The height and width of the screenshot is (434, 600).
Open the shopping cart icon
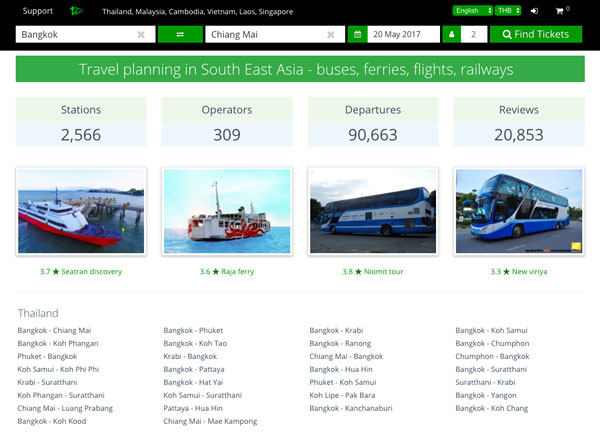tap(561, 11)
